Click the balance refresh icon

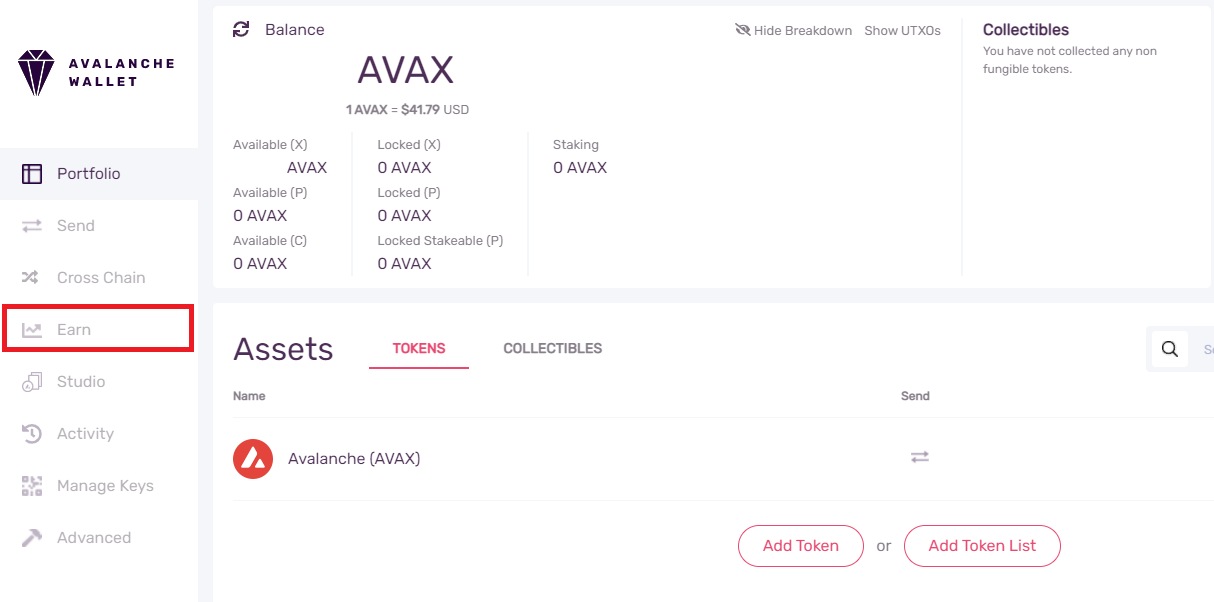[x=241, y=30]
